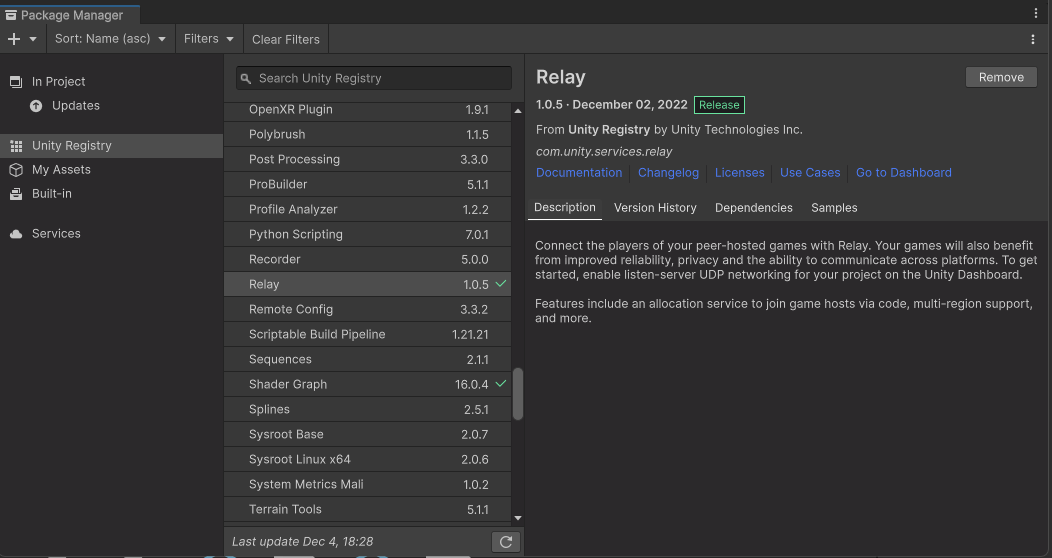The width and height of the screenshot is (1052, 558).
Task: Select the Sysroot Linux x64 package
Action: [368, 459]
